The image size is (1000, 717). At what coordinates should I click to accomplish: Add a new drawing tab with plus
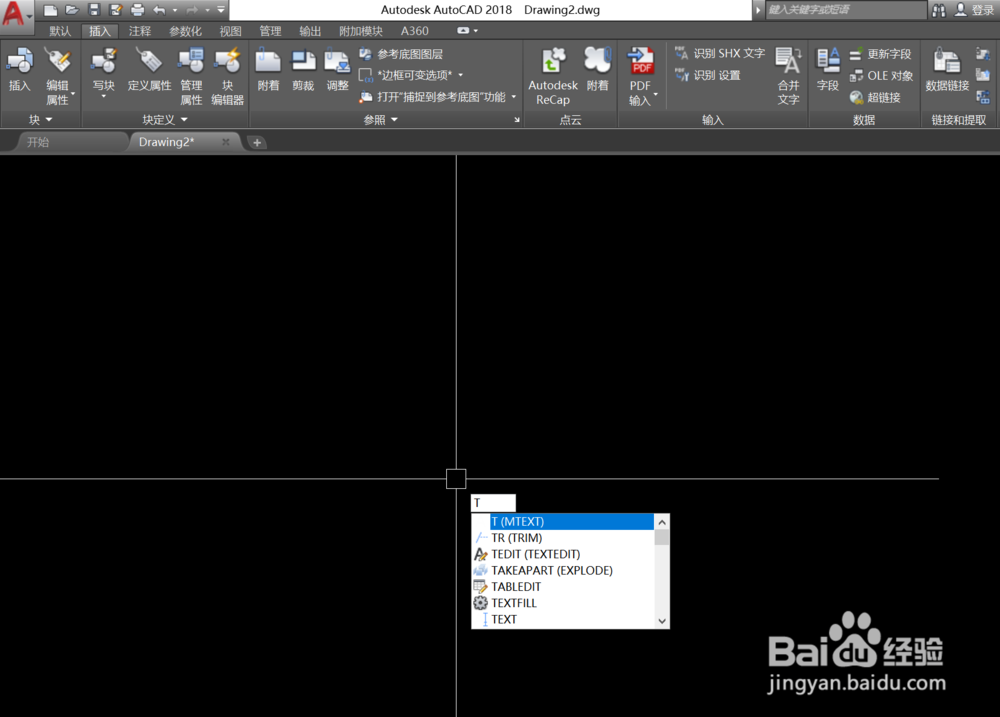257,142
